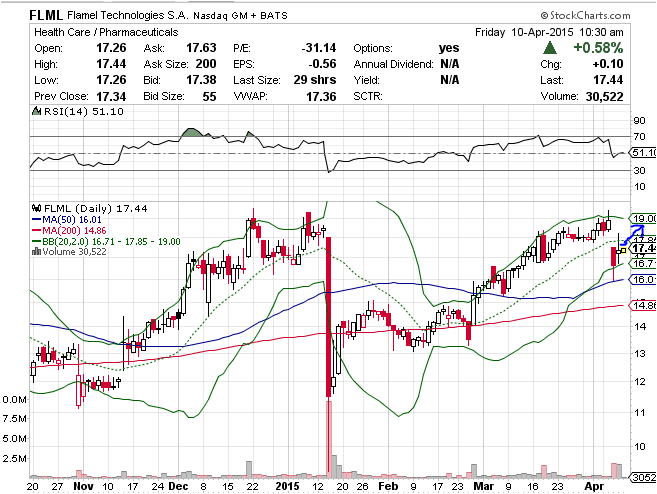Click the FLML ticker symbol in the header

(x=46, y=15)
